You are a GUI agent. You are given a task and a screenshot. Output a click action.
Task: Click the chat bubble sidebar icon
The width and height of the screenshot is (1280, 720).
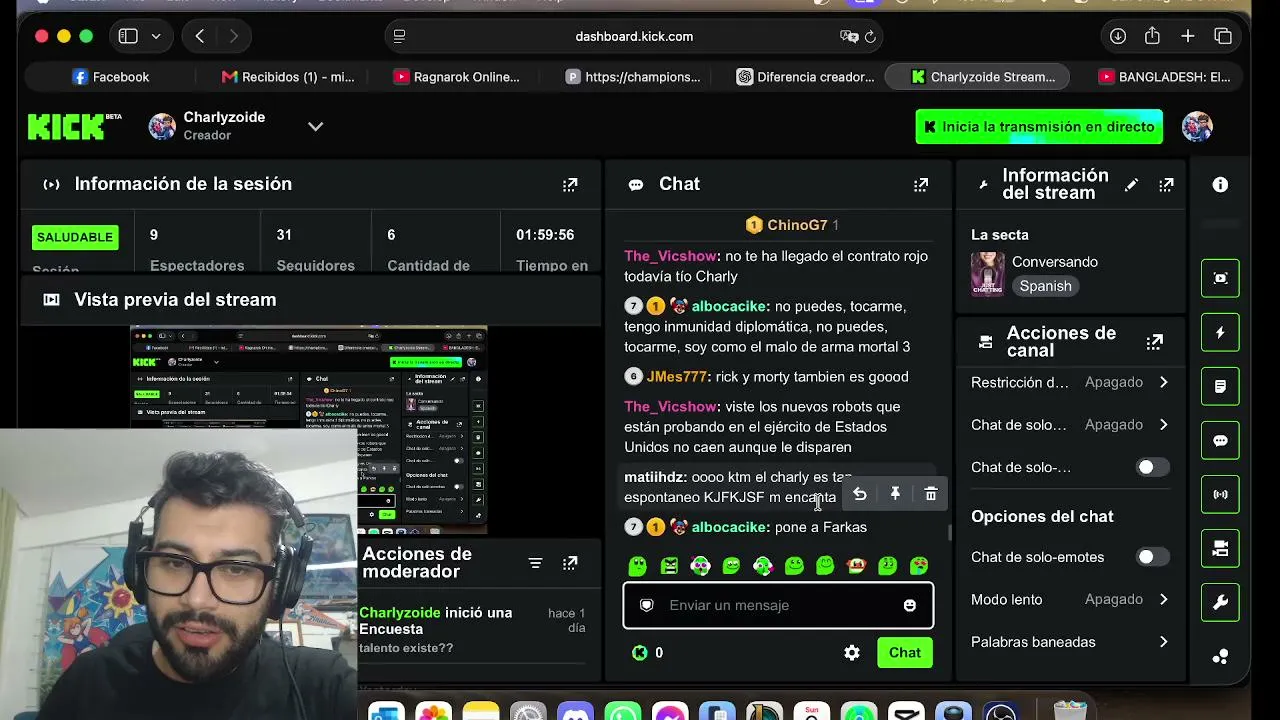(x=1220, y=440)
